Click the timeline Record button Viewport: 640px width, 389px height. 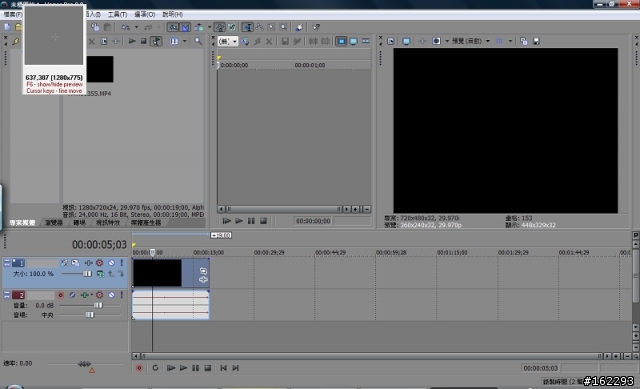tap(139, 368)
